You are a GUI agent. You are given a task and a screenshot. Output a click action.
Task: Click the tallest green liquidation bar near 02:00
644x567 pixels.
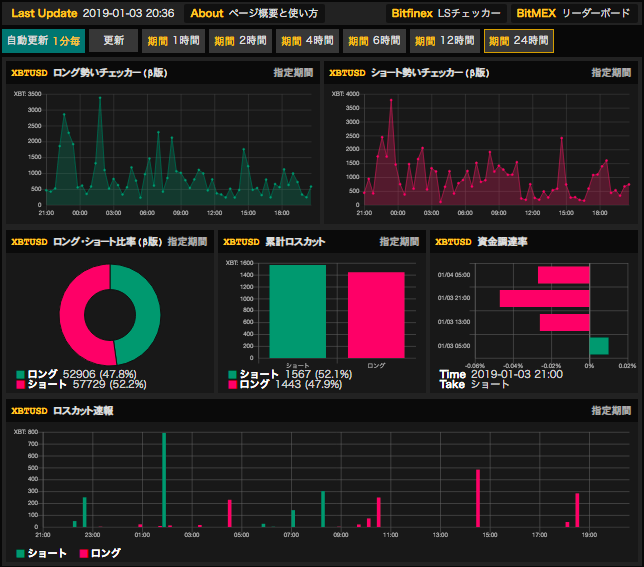[164, 480]
